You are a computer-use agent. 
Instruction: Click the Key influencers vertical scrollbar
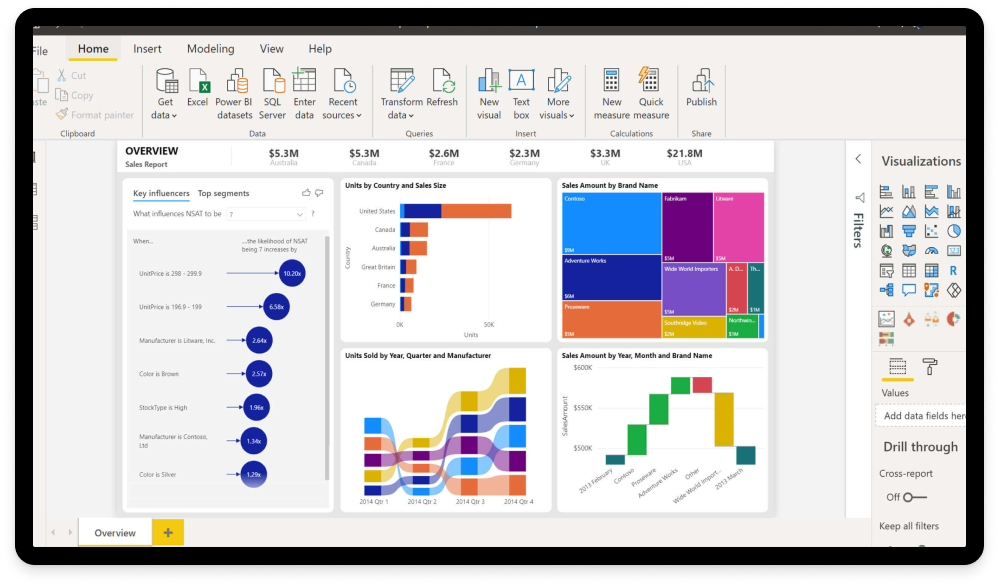327,358
